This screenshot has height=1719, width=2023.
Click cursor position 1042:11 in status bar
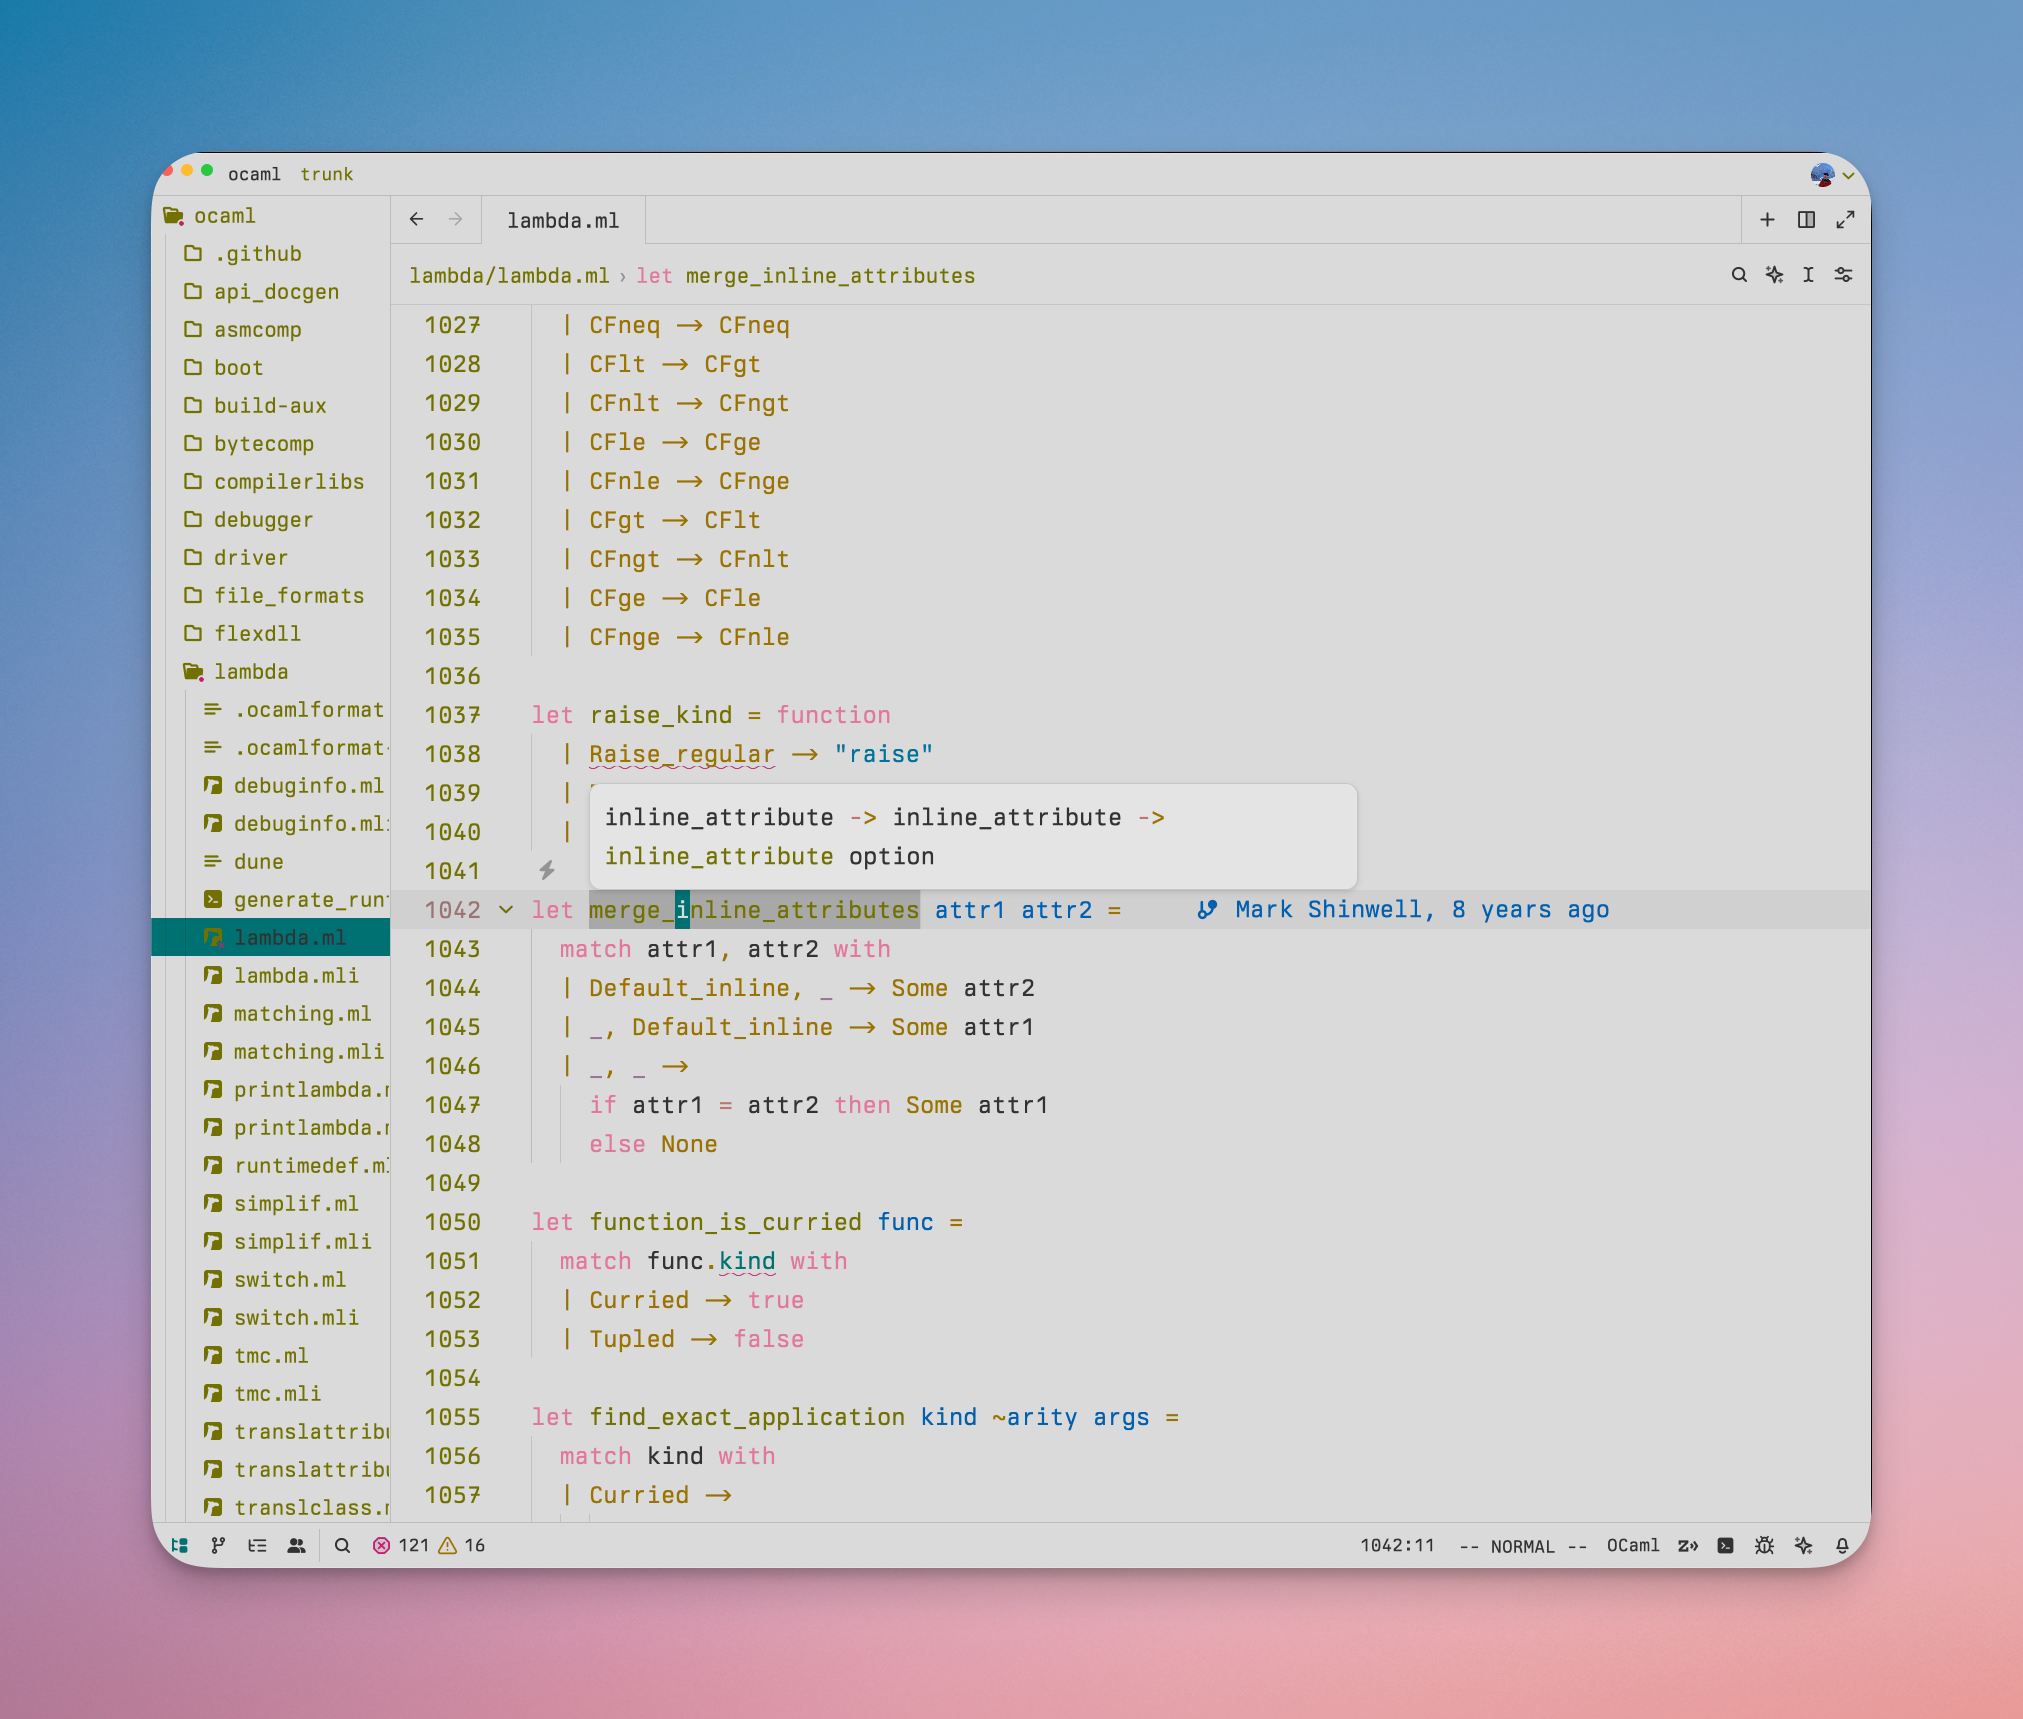coord(1397,1545)
